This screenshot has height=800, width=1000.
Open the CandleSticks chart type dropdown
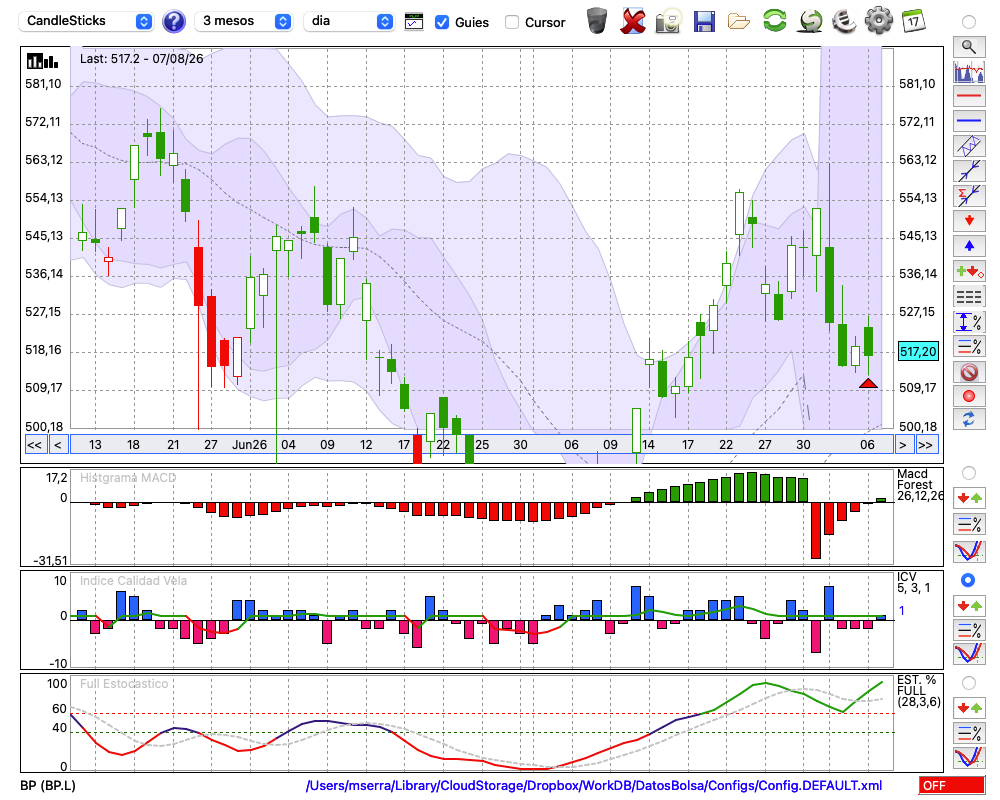[85, 21]
